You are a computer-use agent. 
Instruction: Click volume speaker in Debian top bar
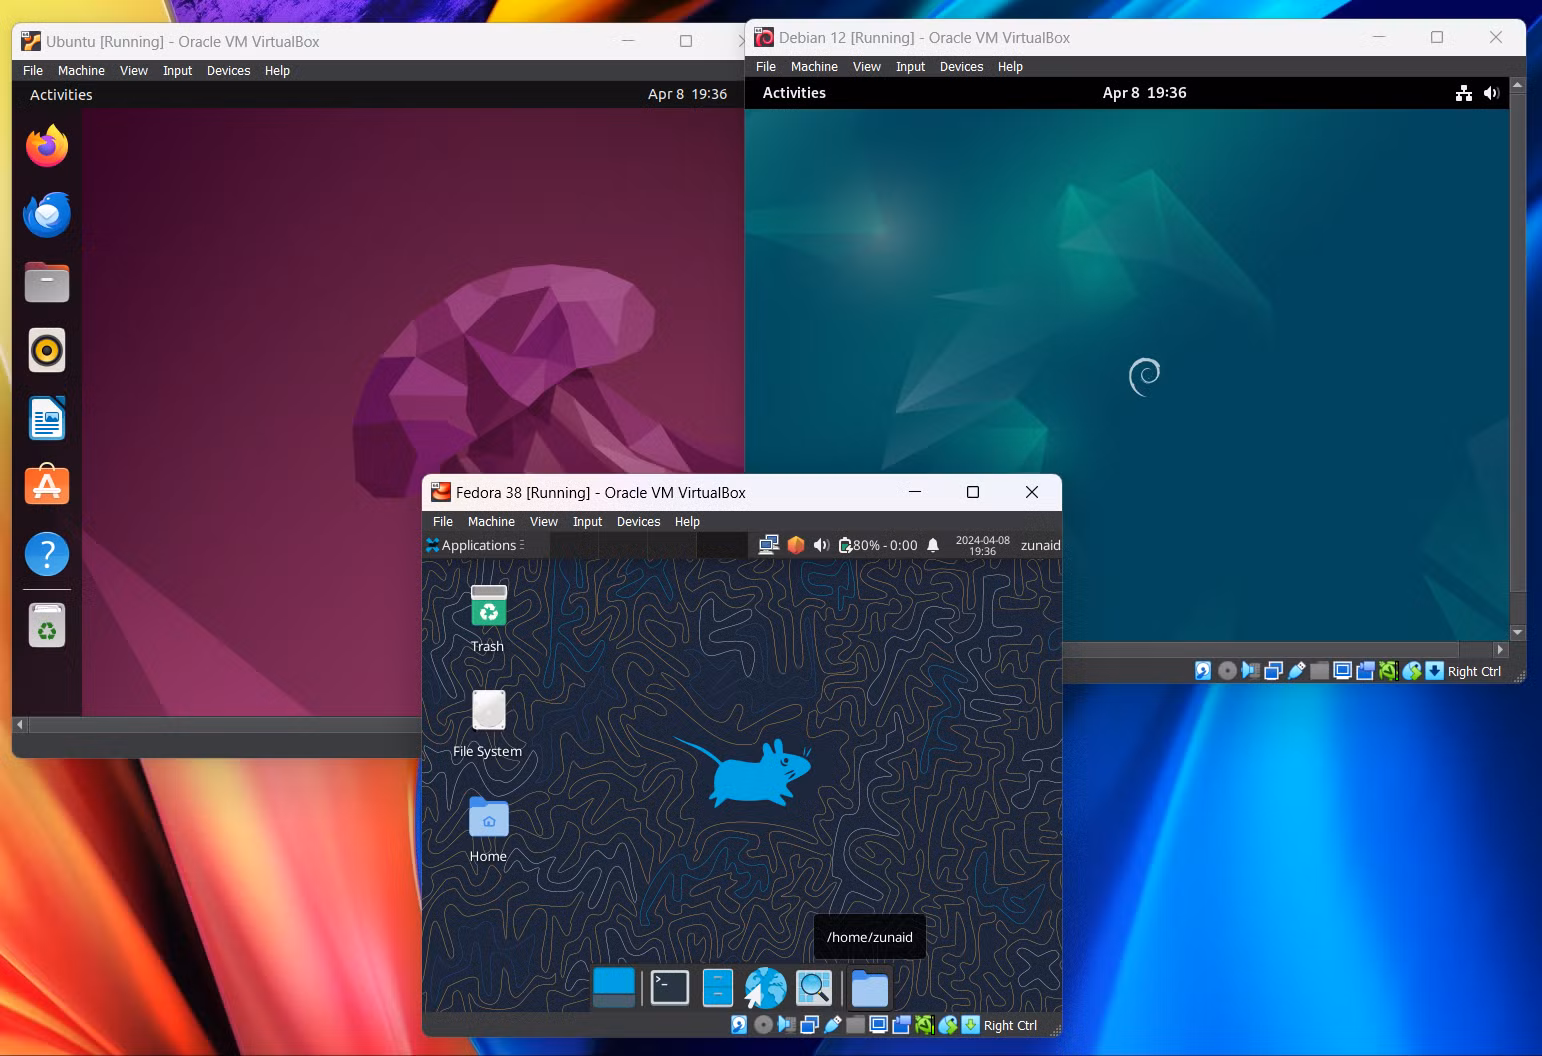[x=1491, y=93]
